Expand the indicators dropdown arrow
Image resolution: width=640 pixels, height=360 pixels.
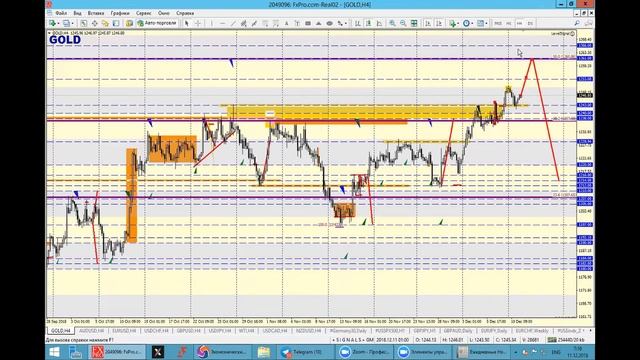(x=458, y=23)
